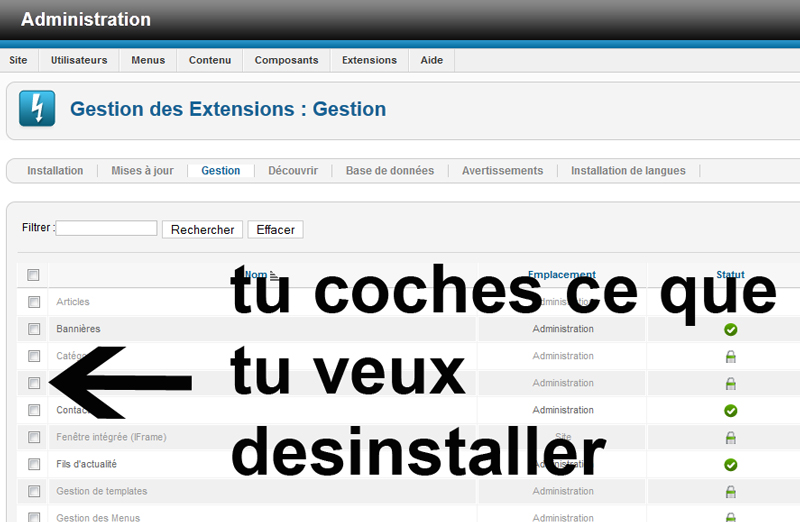
Task: Enable the Gestion de templates checkbox
Action: click(34, 491)
